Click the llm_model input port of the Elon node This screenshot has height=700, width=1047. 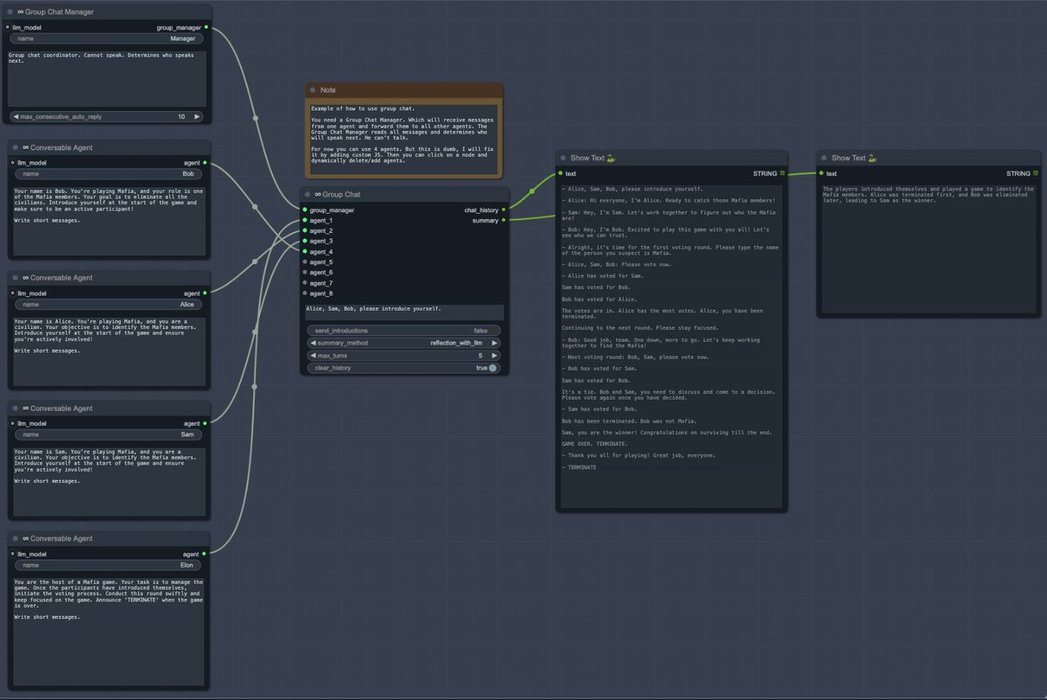(13, 554)
